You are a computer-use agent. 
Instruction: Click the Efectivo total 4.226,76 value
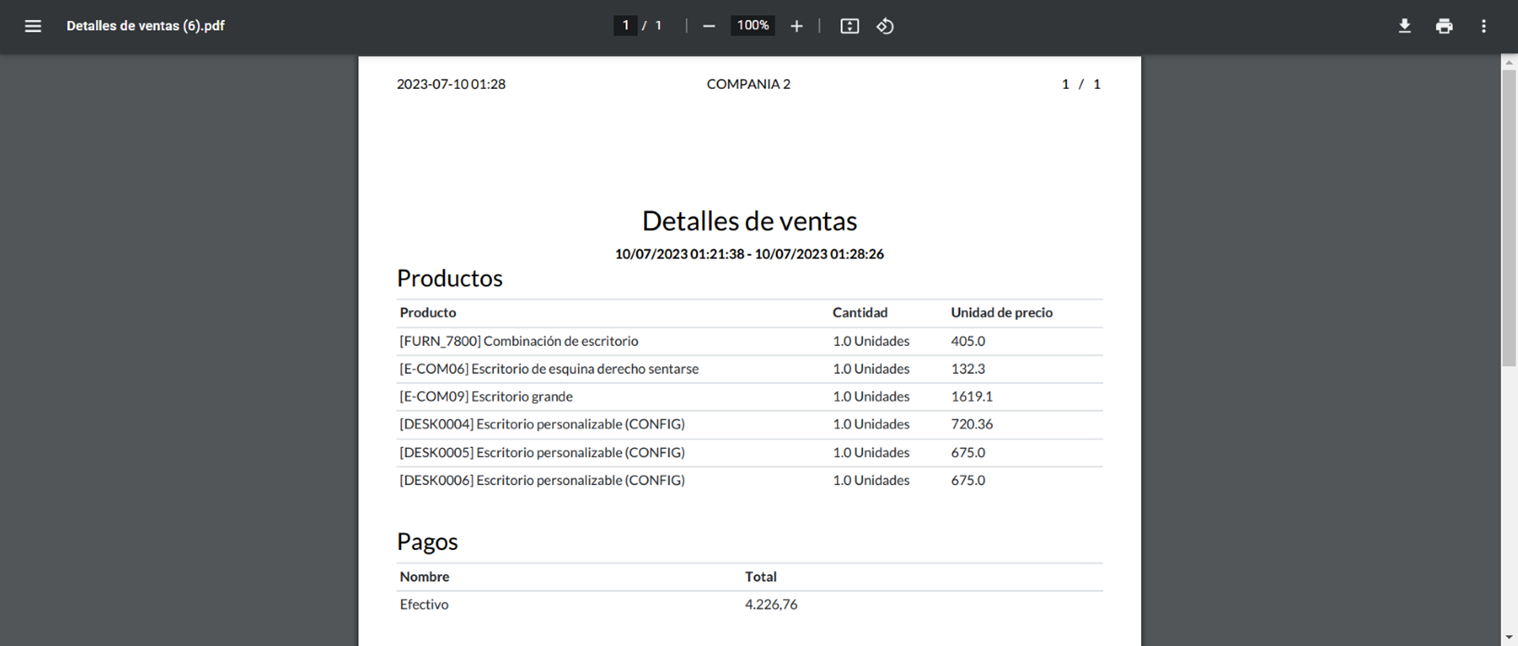771,605
